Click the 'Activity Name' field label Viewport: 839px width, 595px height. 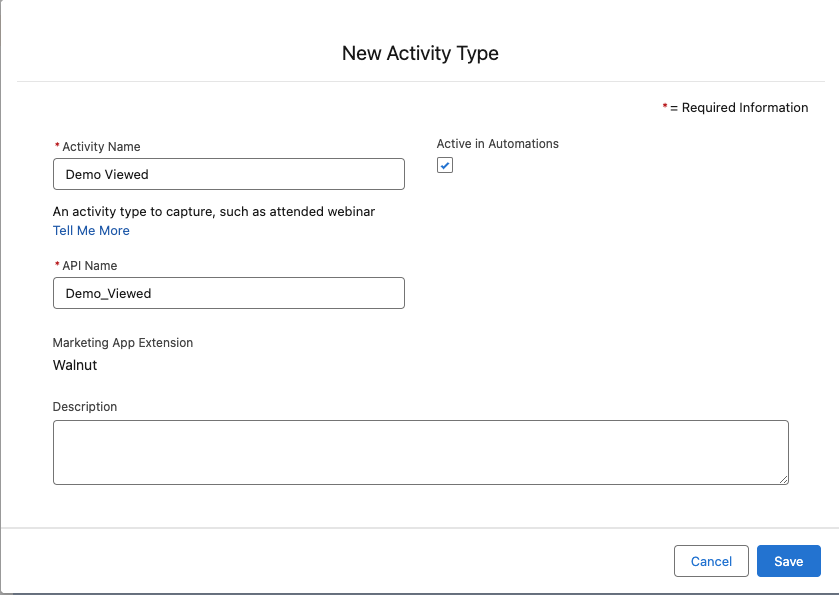[101, 147]
